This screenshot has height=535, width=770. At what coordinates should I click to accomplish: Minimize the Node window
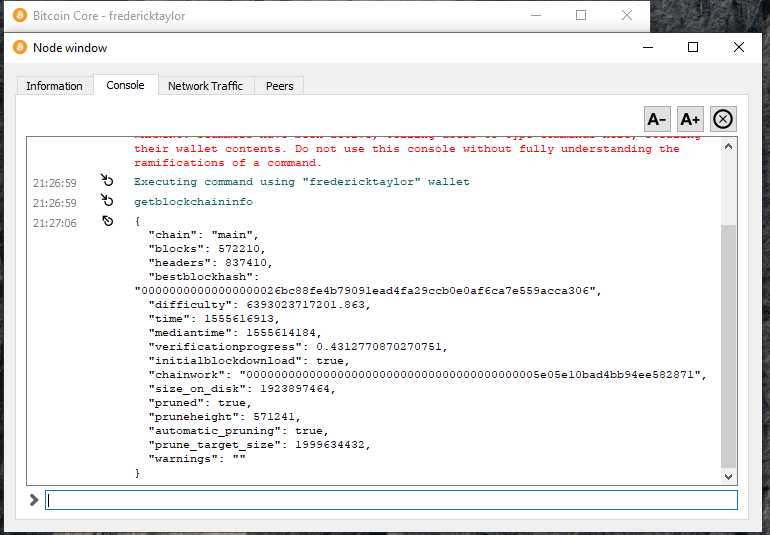pyautogui.click(x=648, y=47)
